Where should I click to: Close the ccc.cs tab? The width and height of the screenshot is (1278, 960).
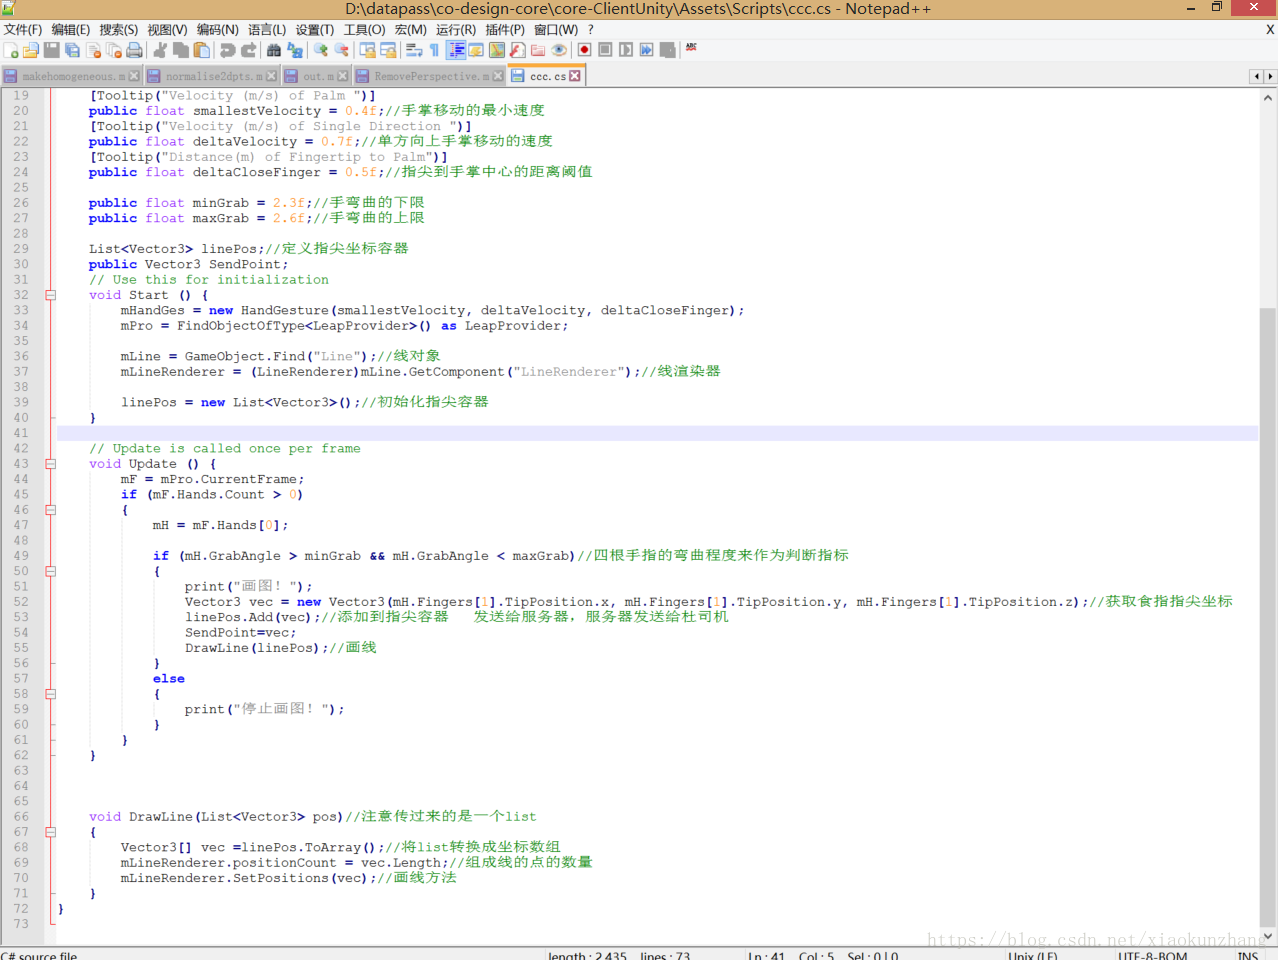click(575, 76)
